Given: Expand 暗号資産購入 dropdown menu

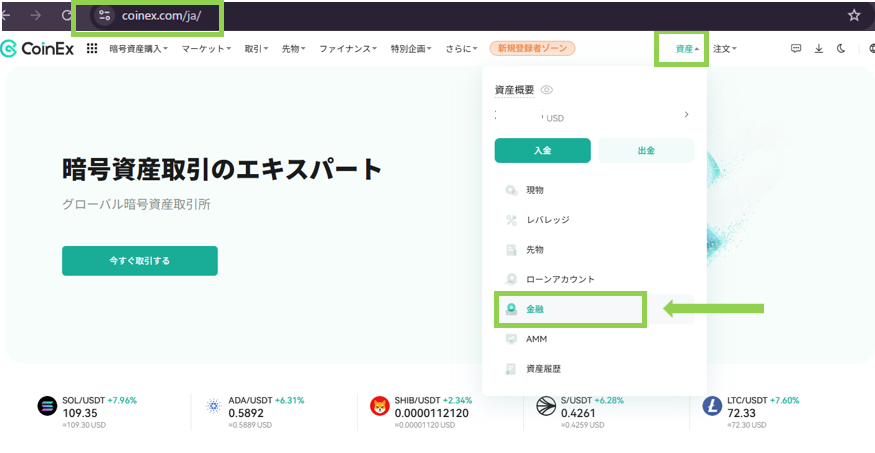Looking at the screenshot, I should point(138,49).
